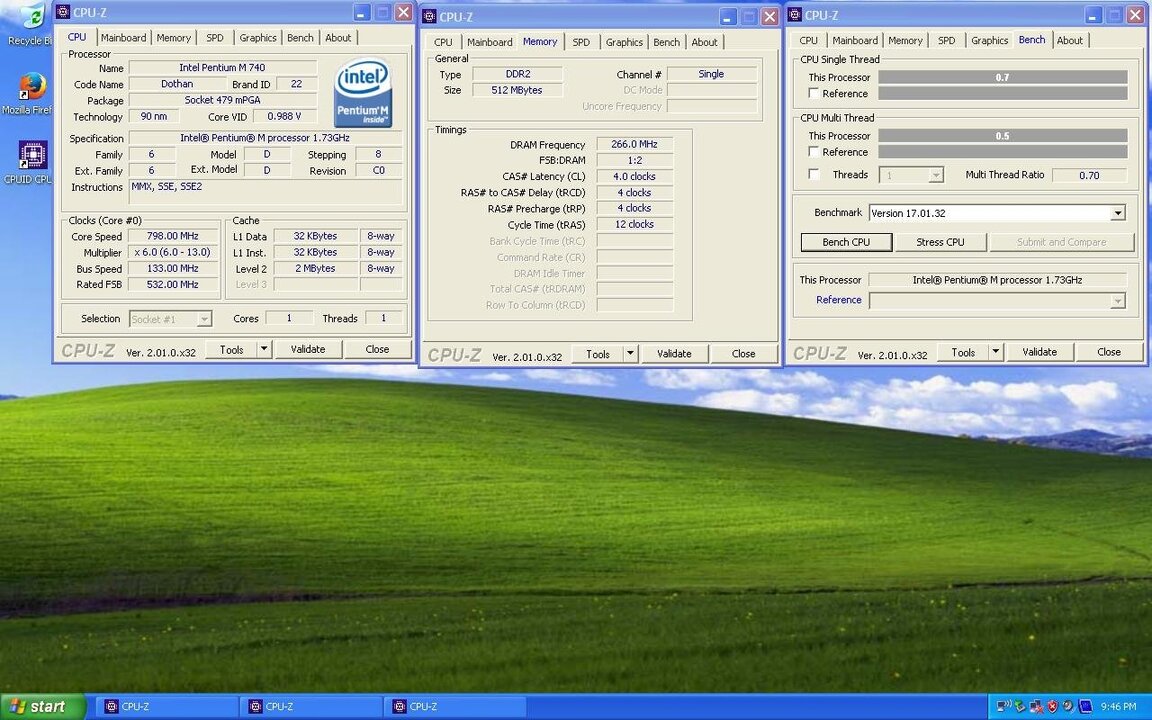Image resolution: width=1152 pixels, height=720 pixels.
Task: Expand Tools dropdown arrow in the Memory window
Action: tap(630, 353)
